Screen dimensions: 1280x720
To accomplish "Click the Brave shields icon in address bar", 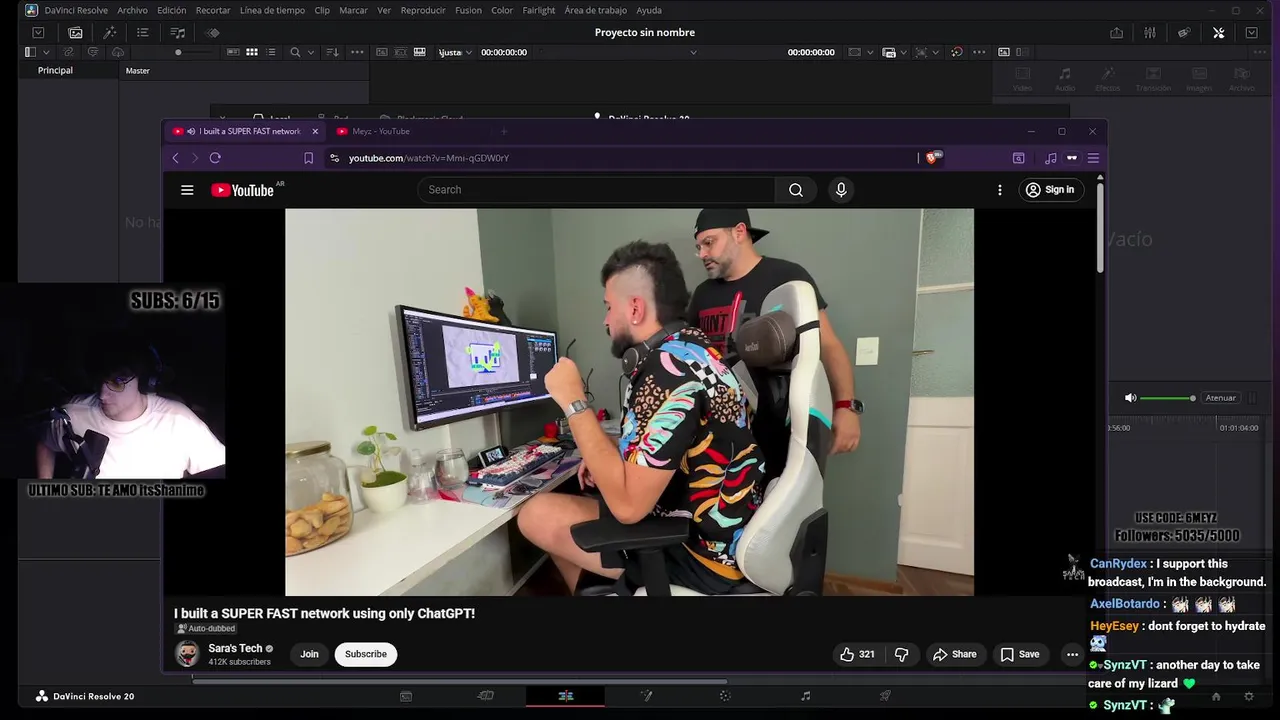I will [x=932, y=158].
